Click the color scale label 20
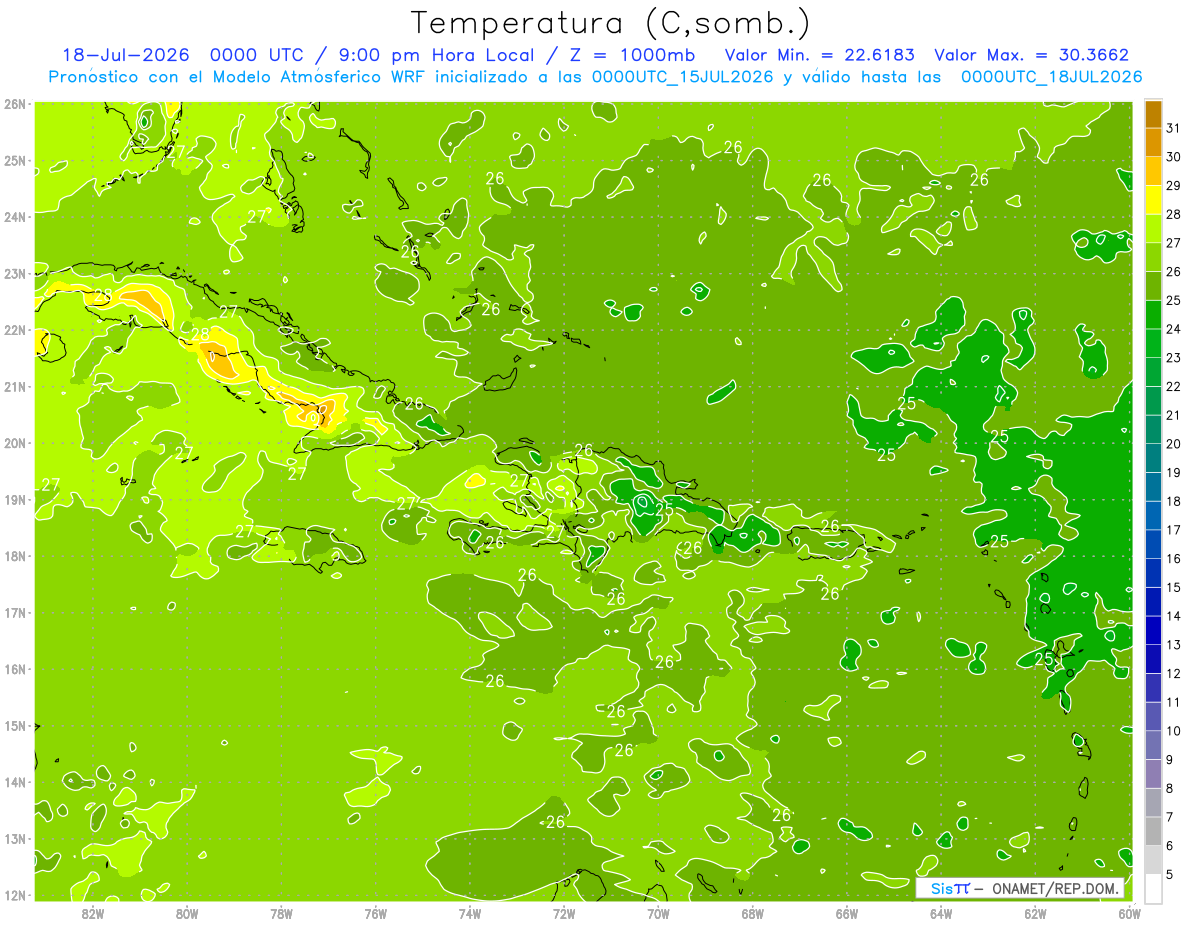 tap(1174, 444)
